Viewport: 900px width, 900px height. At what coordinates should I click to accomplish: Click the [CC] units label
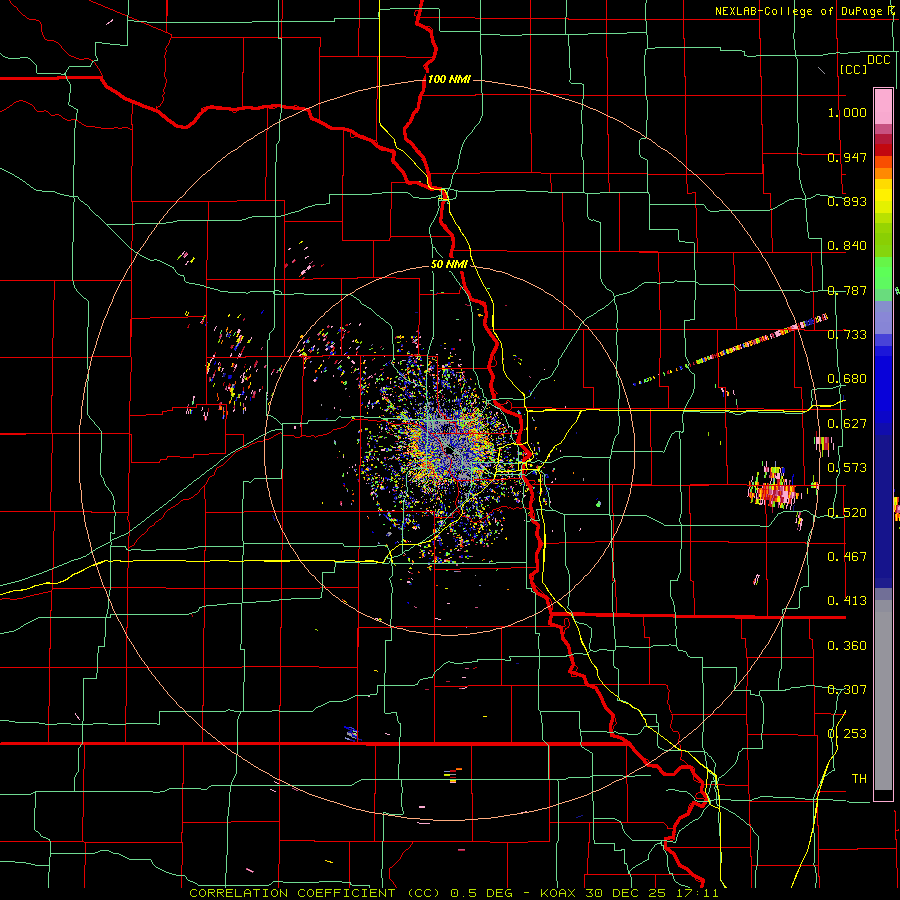tap(854, 69)
